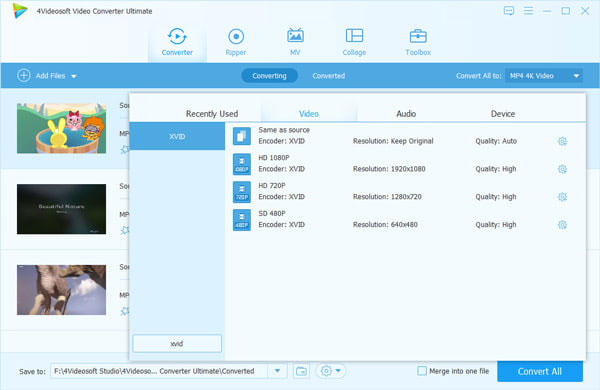Select the 1080P format icon
Viewport: 600px width, 390px height.
coord(242,164)
